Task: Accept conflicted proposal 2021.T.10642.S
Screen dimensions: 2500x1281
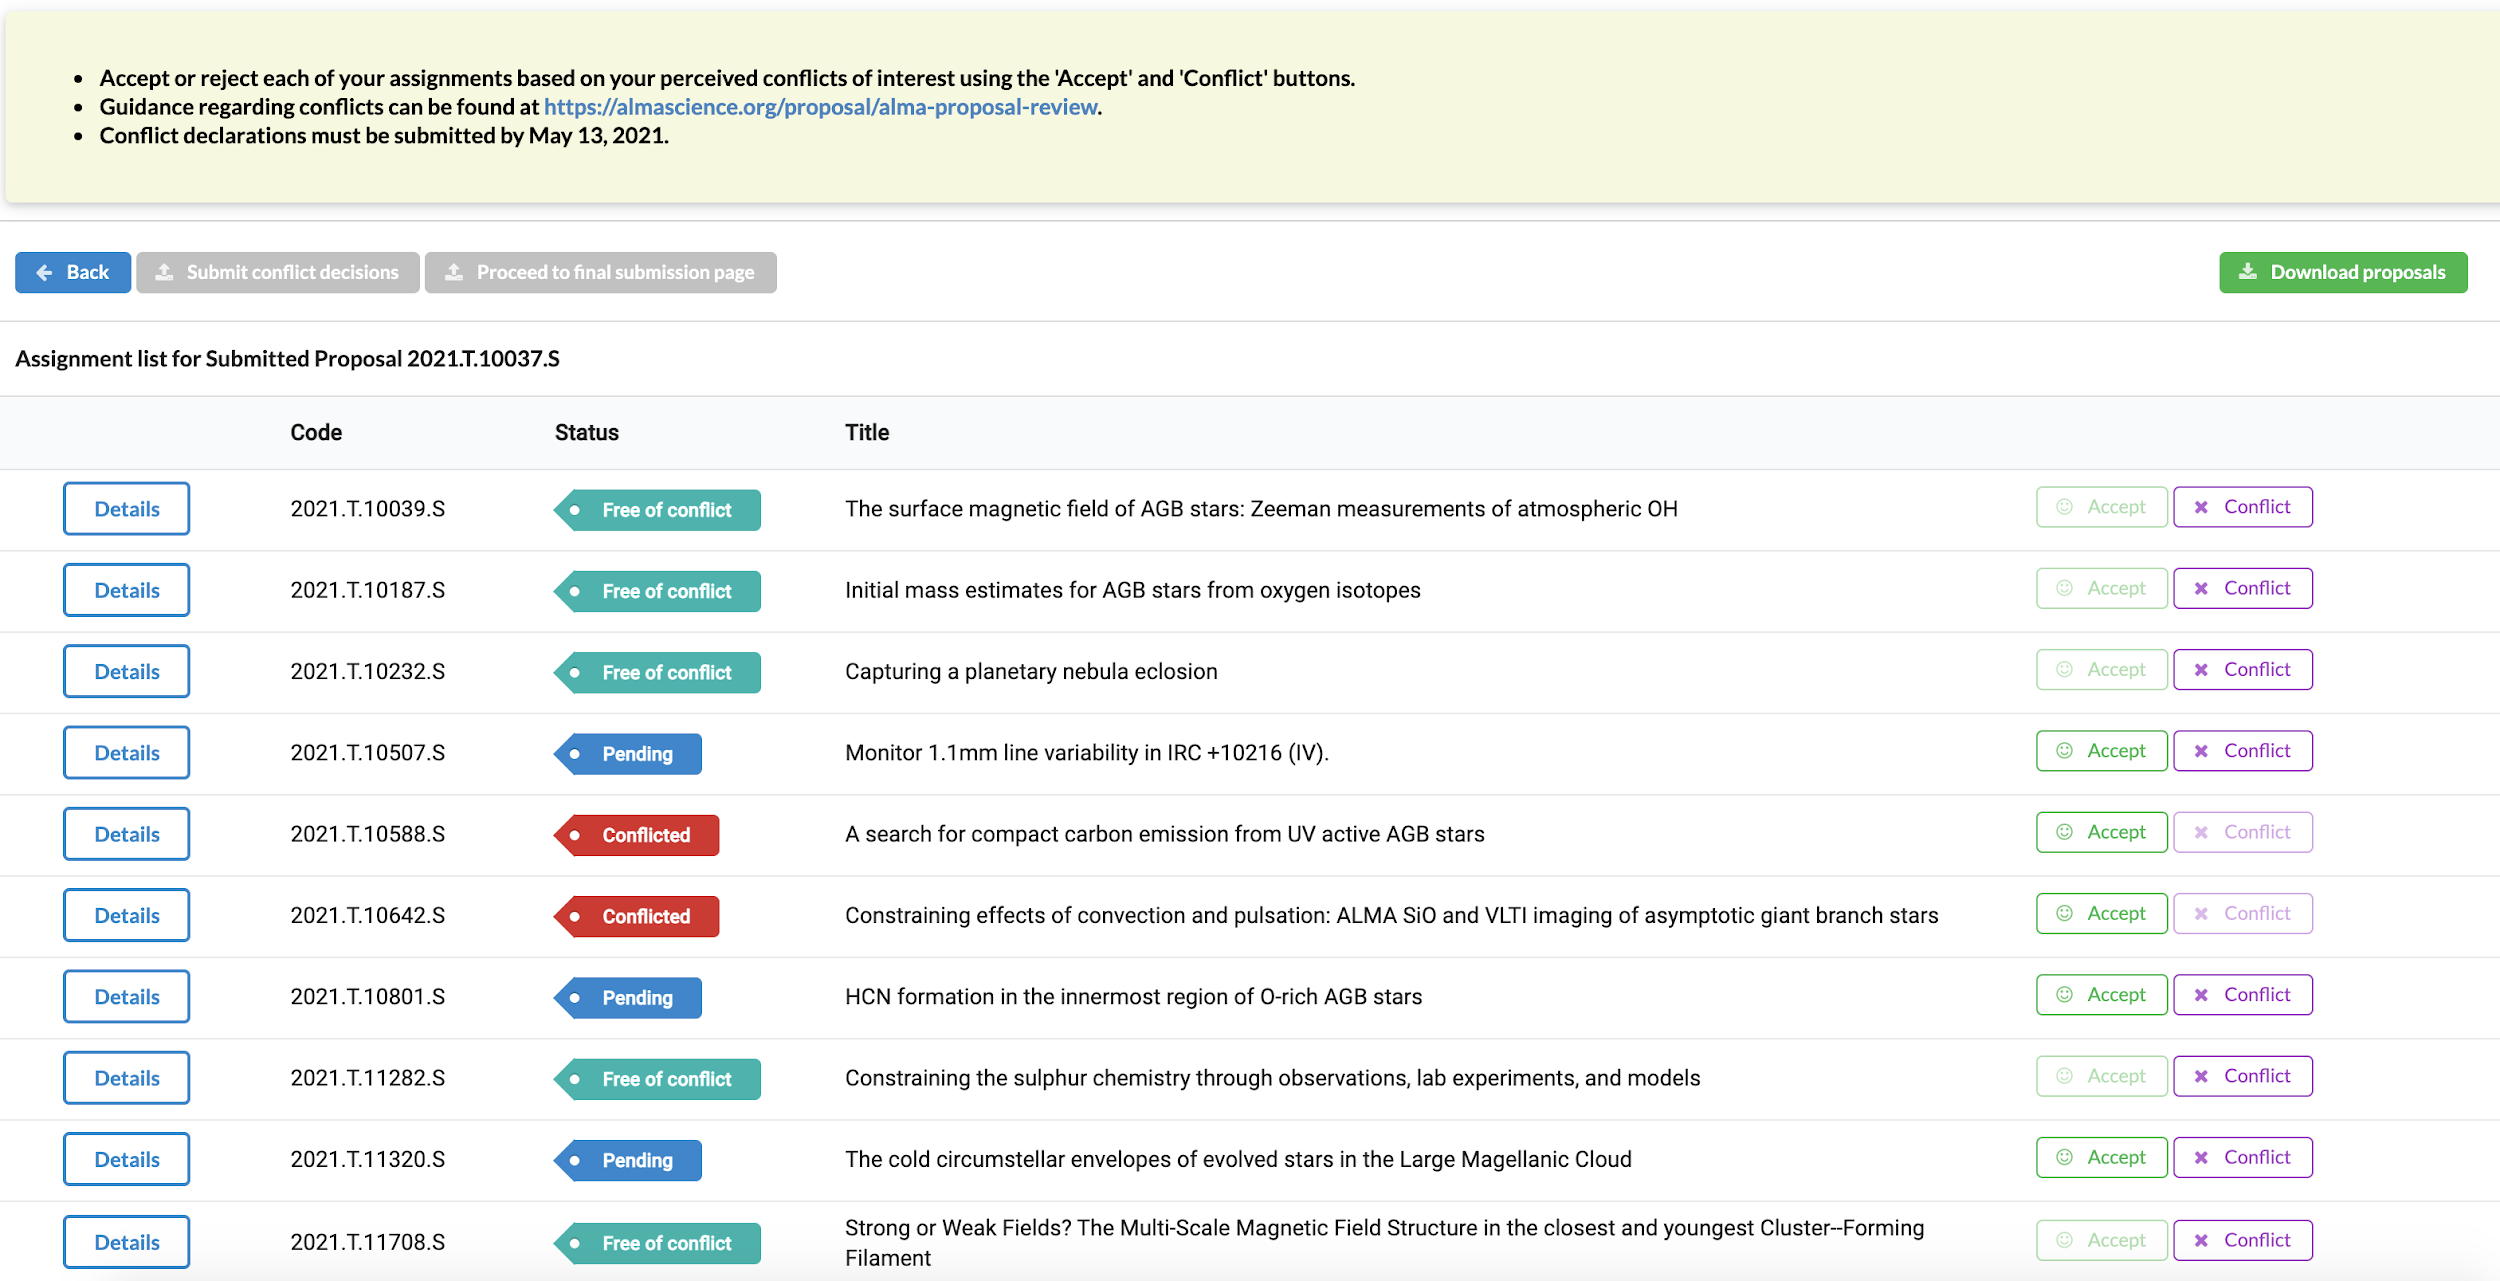Action: [2101, 913]
